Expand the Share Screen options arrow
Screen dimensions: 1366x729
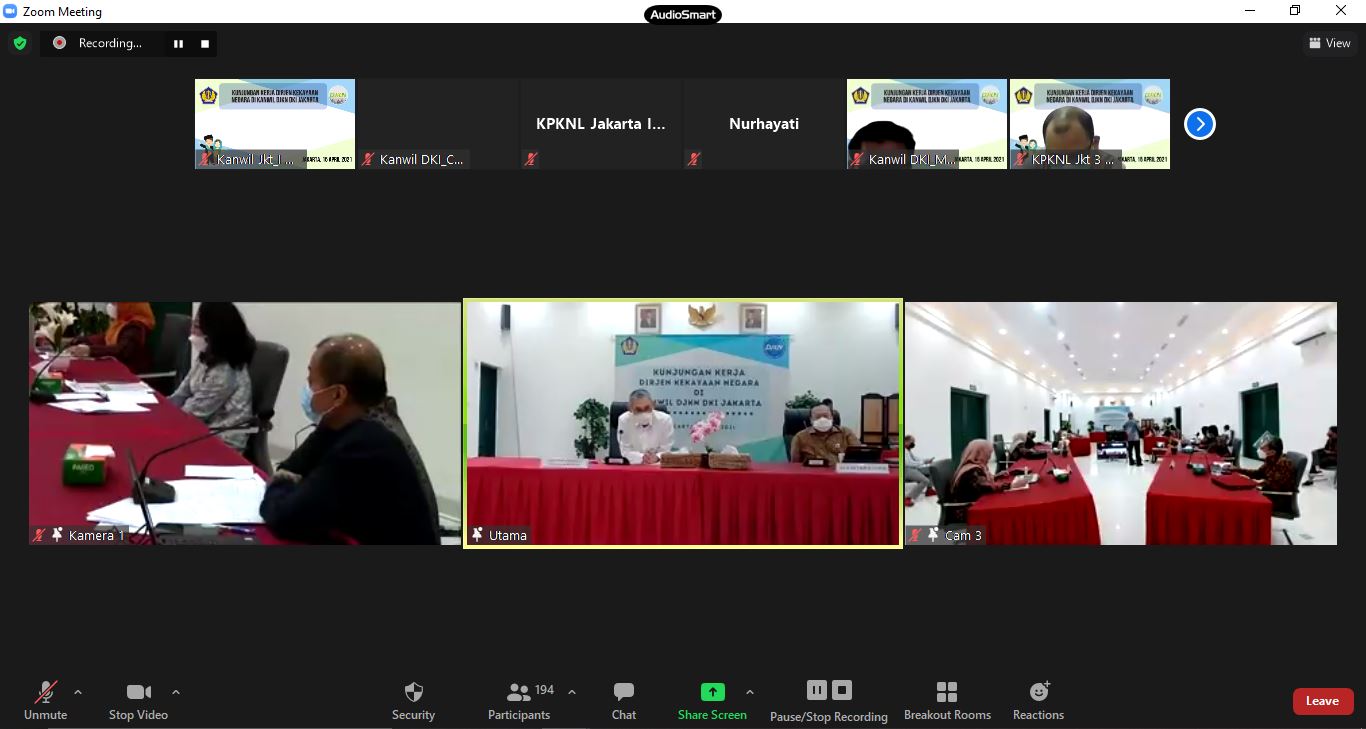click(750, 692)
